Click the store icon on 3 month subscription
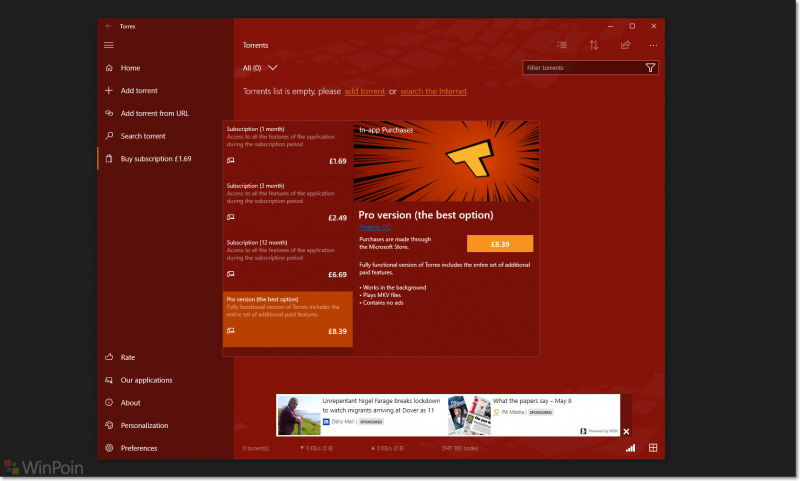The height and width of the screenshot is (481, 800). pyautogui.click(x=231, y=217)
